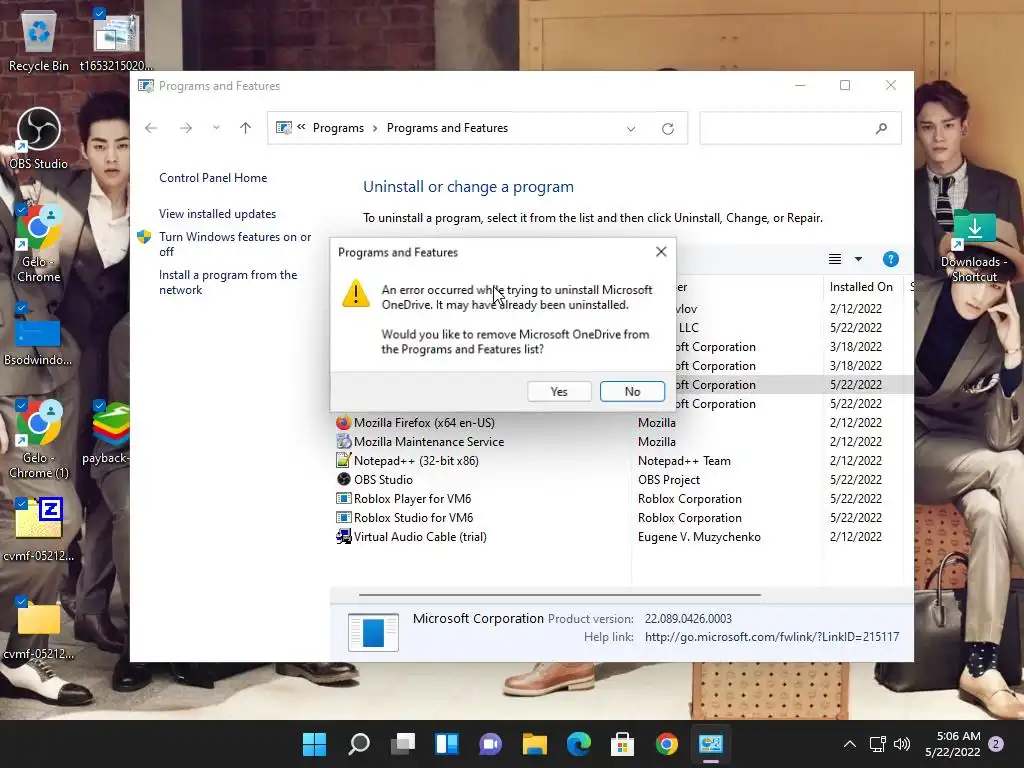Click No in the error dialog
This screenshot has height=768, width=1024.
pyautogui.click(x=632, y=391)
